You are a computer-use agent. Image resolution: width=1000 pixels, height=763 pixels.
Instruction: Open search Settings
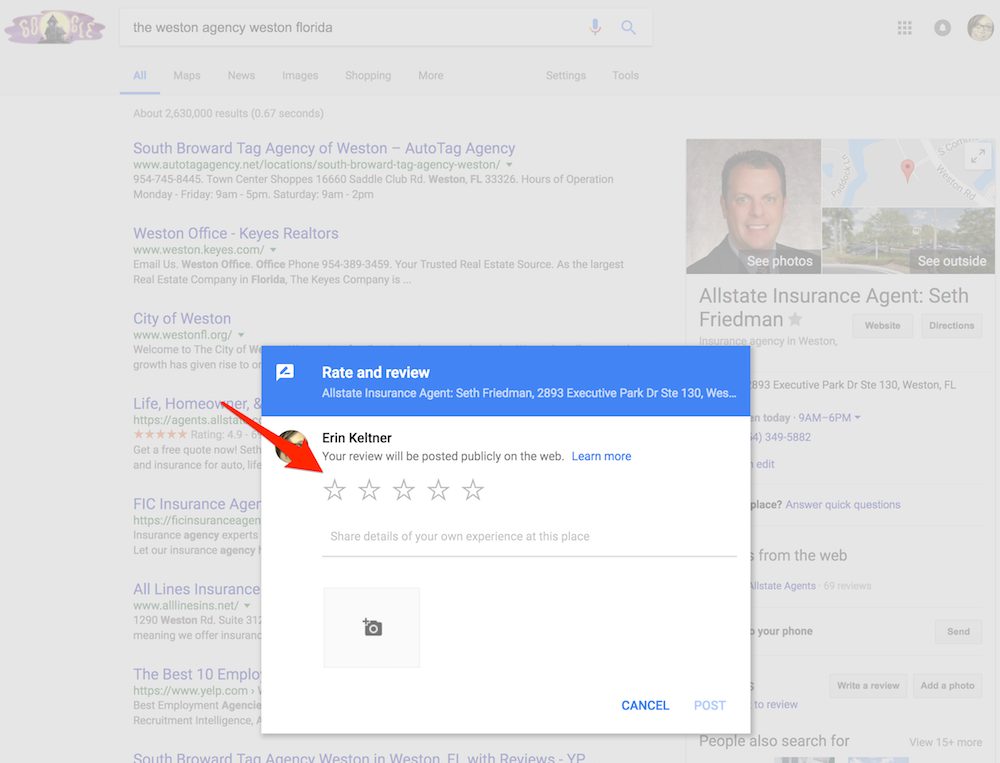click(565, 75)
